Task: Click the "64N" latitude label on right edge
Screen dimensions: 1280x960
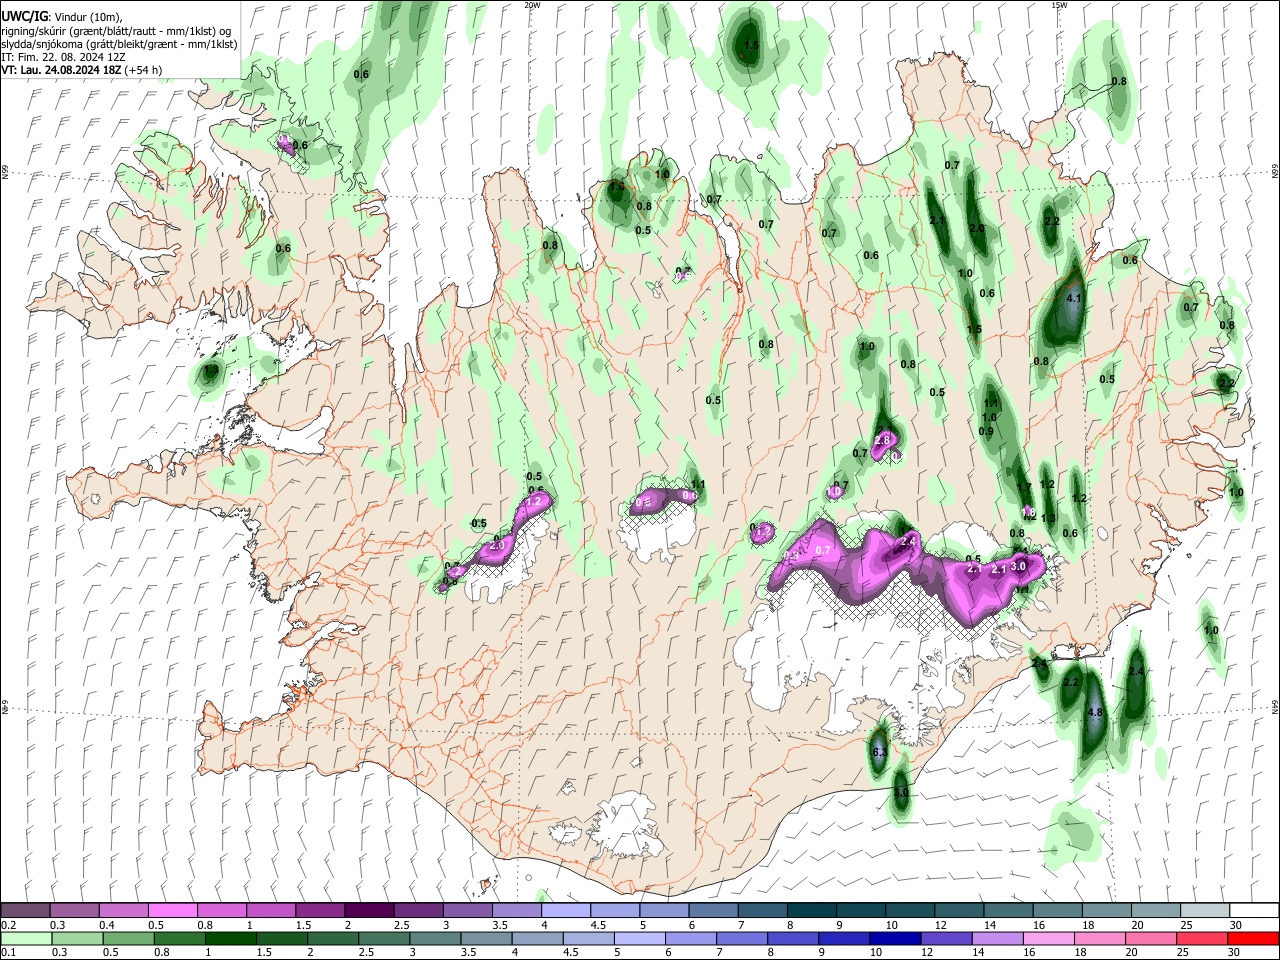Action: point(1275,706)
